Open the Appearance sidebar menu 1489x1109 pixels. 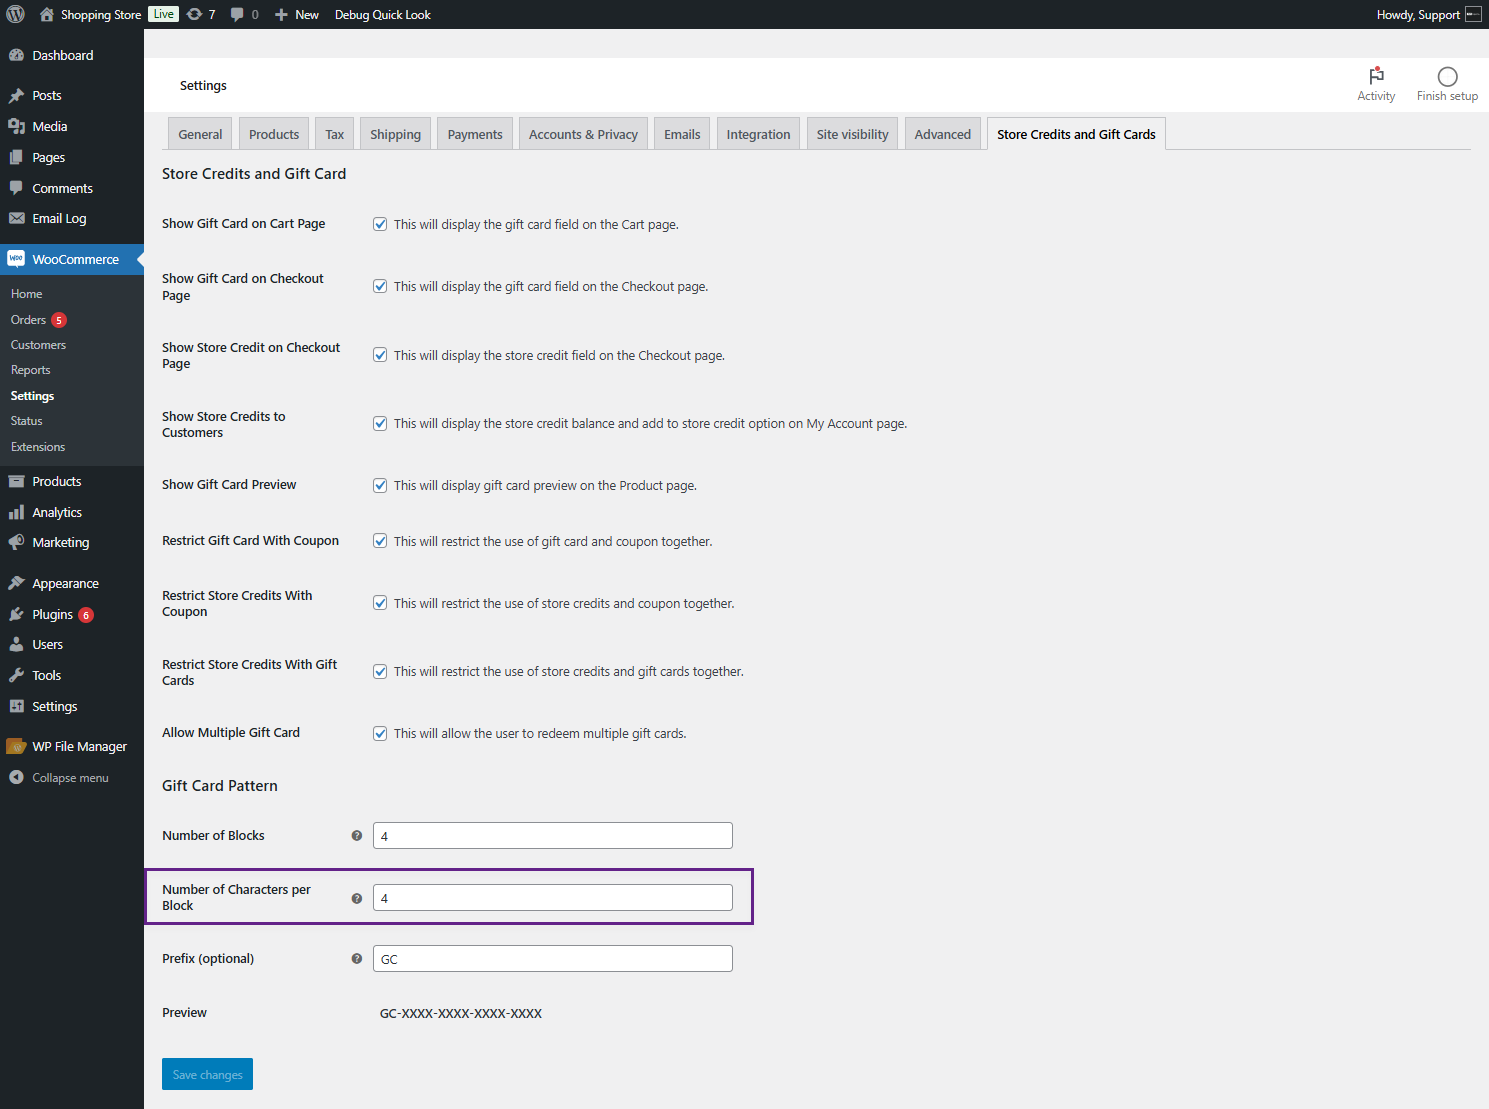point(72,583)
